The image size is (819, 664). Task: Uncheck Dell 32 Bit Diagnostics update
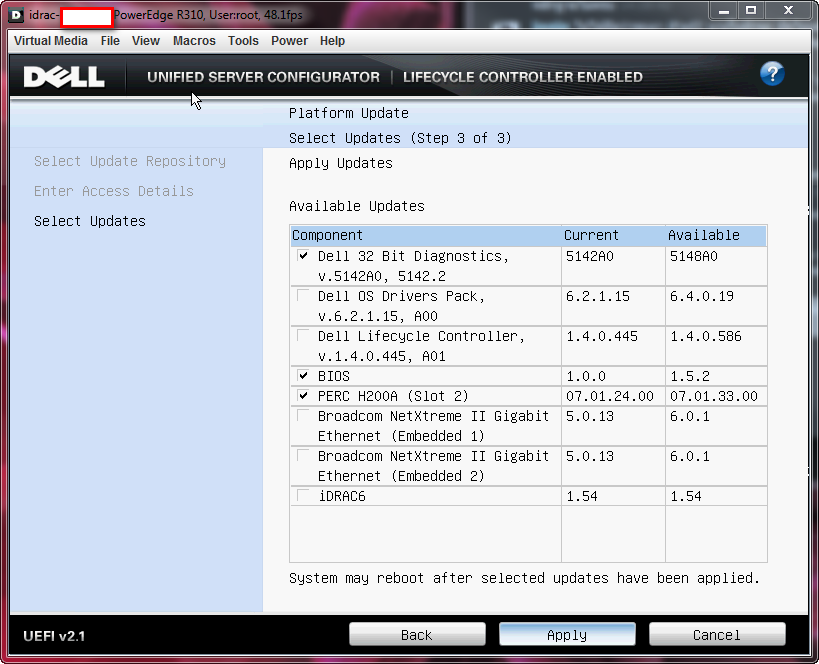click(303, 255)
